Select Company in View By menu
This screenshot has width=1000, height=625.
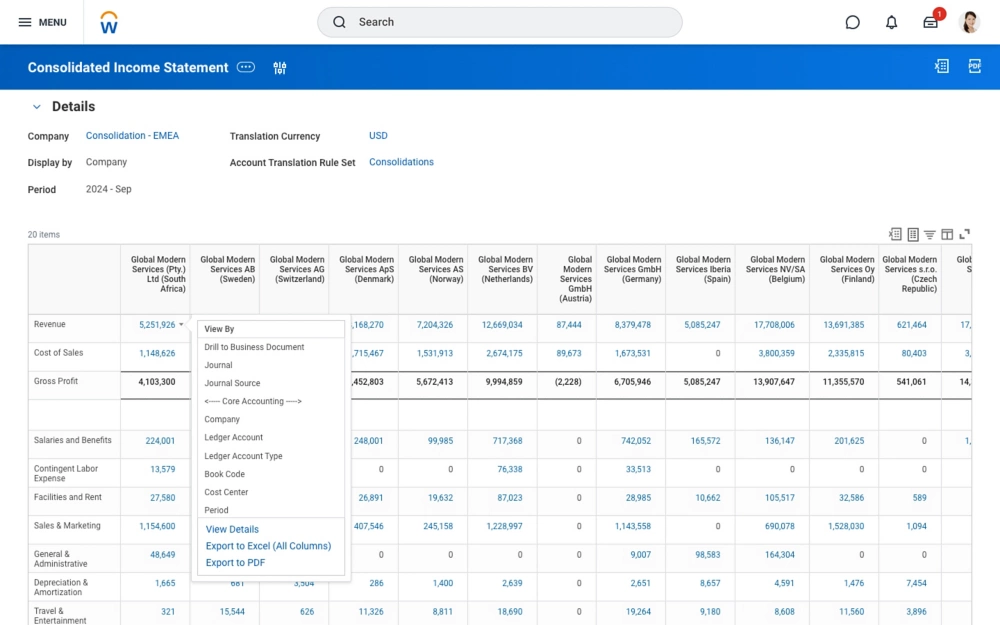(222, 419)
